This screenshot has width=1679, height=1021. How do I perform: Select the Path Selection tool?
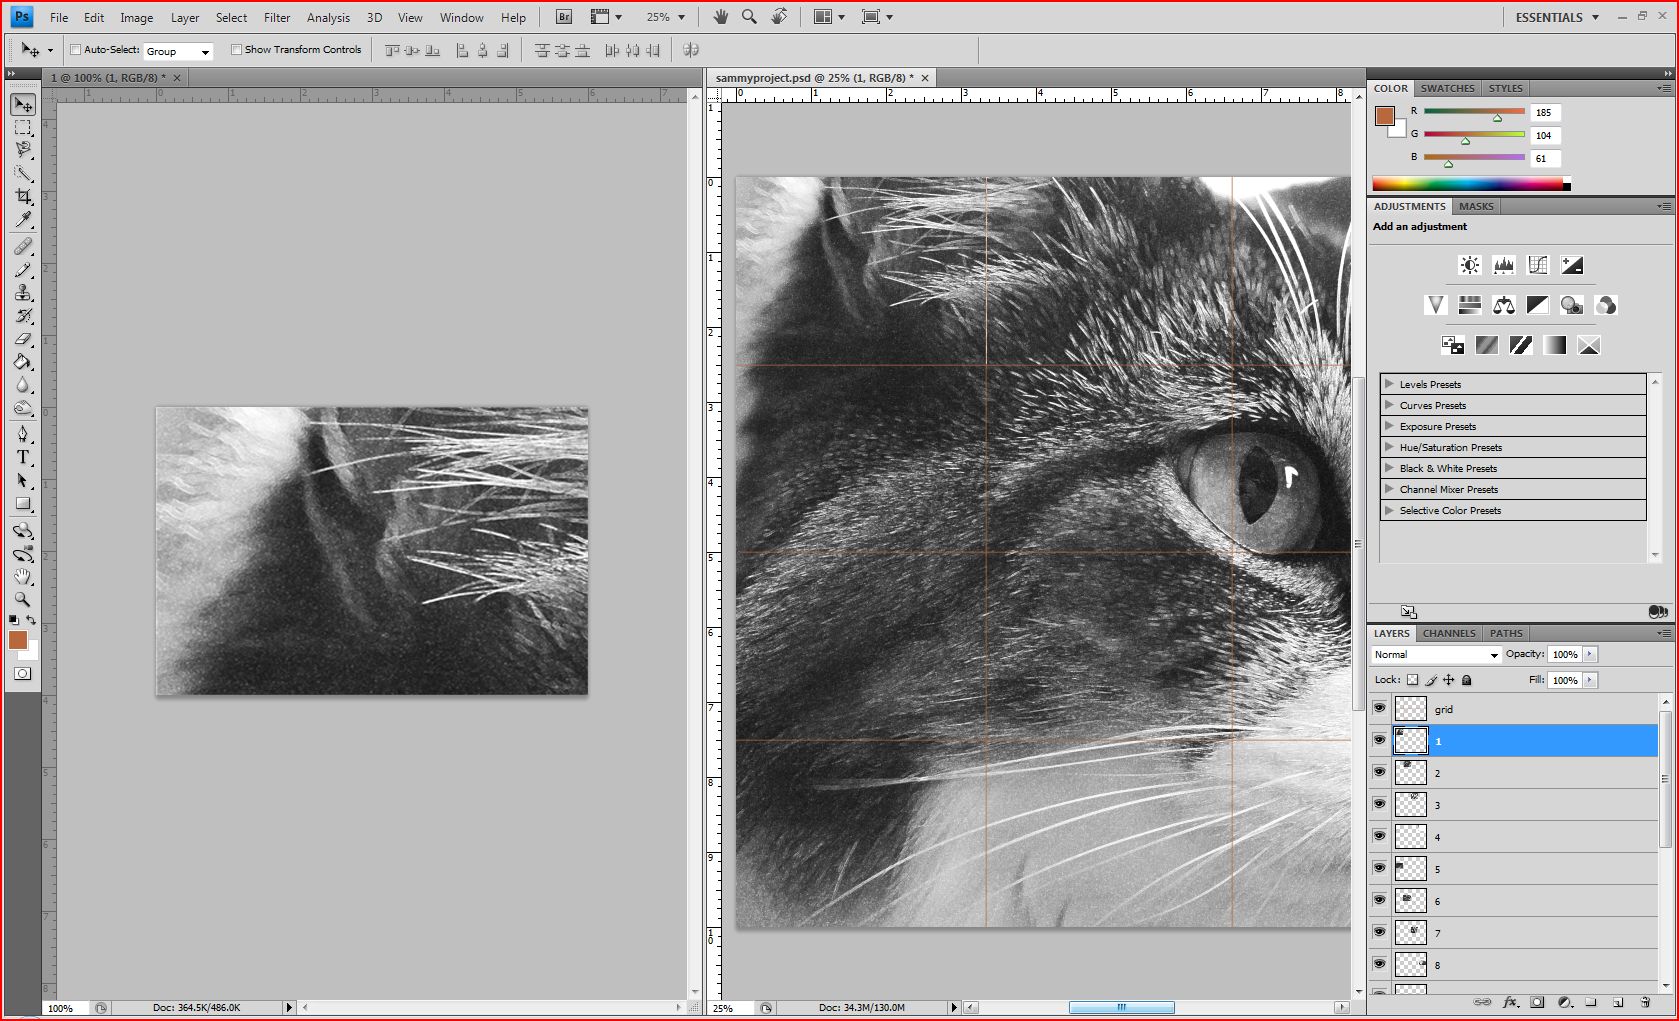(x=23, y=481)
